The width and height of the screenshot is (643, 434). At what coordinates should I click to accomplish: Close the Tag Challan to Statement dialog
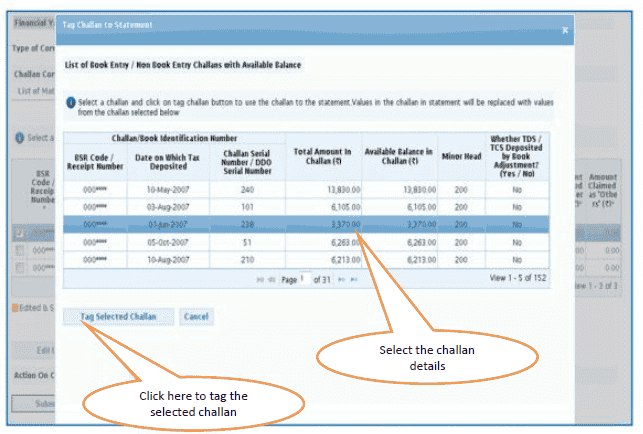(x=564, y=31)
